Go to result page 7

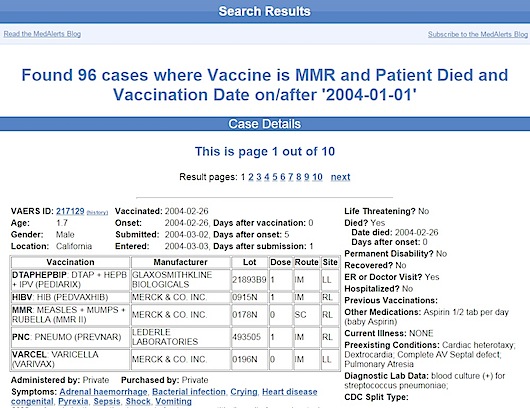(291, 177)
